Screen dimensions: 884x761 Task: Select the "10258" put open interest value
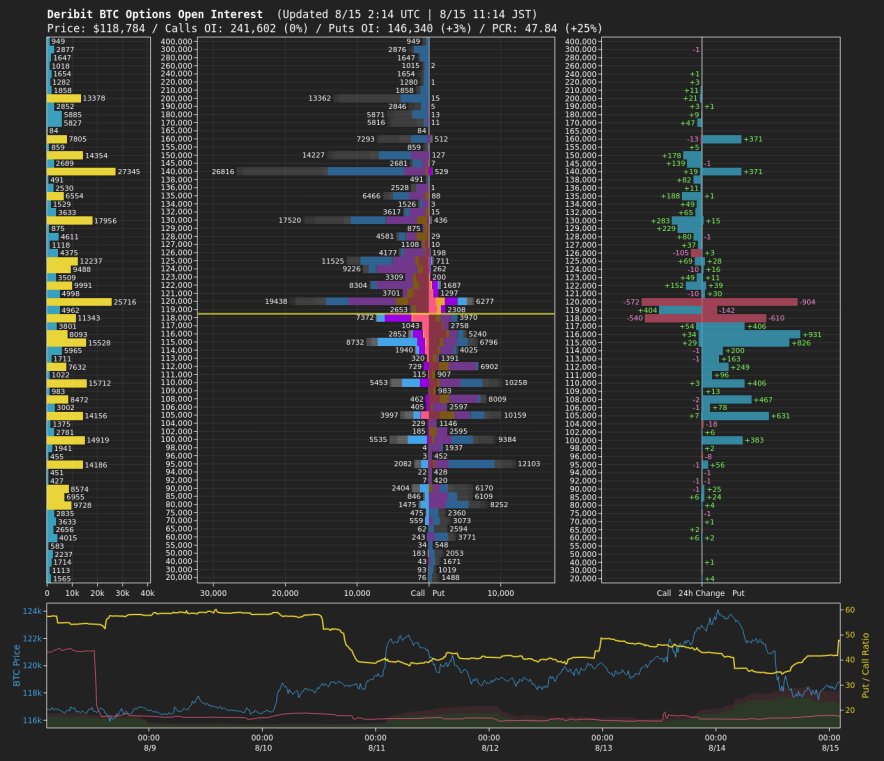(516, 383)
